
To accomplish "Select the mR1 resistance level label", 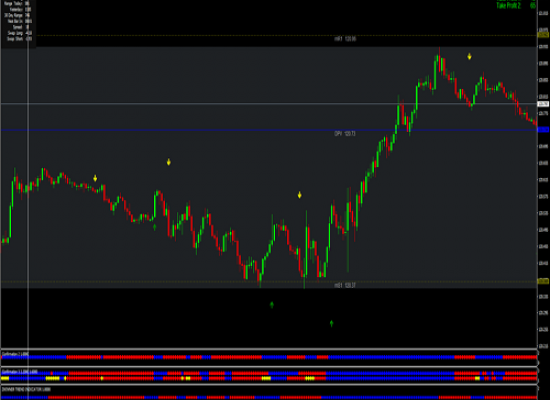I will tap(345, 39).
